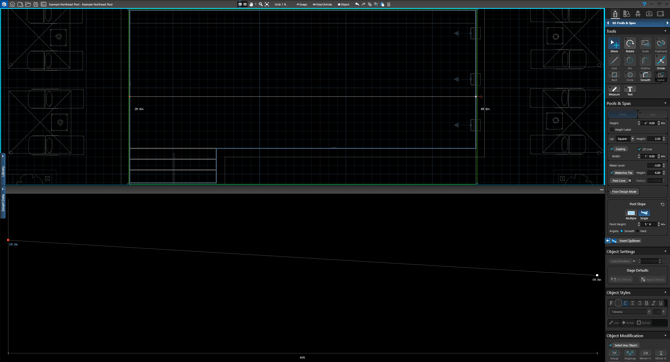
Task: Select the Smooth angles radio option
Action: [622, 231]
